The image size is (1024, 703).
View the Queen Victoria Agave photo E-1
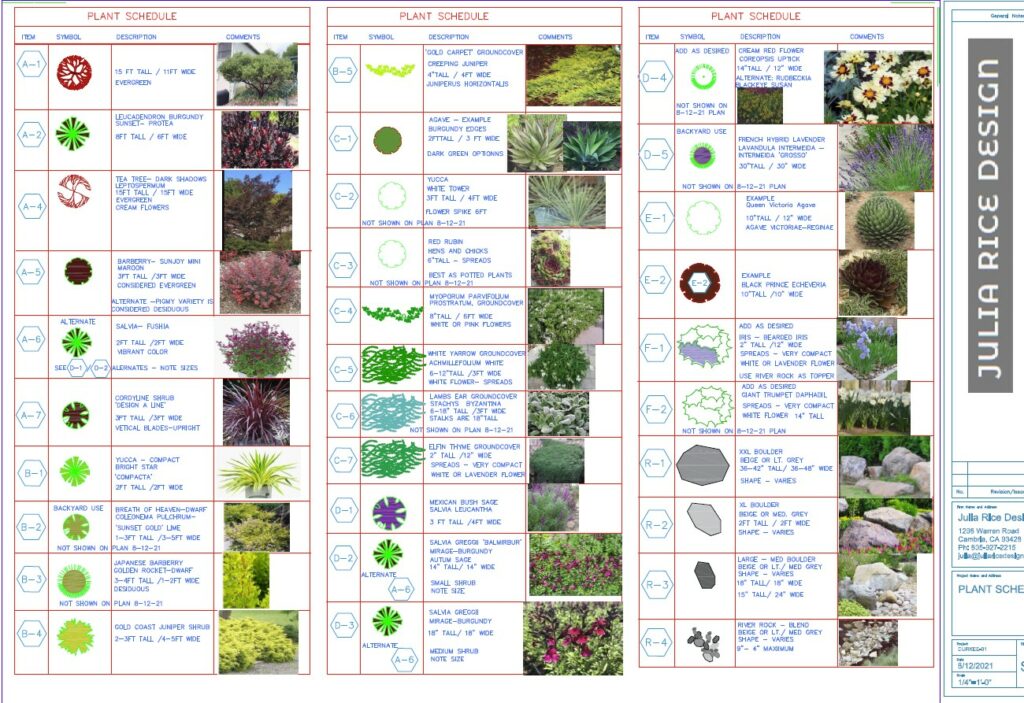pos(879,221)
